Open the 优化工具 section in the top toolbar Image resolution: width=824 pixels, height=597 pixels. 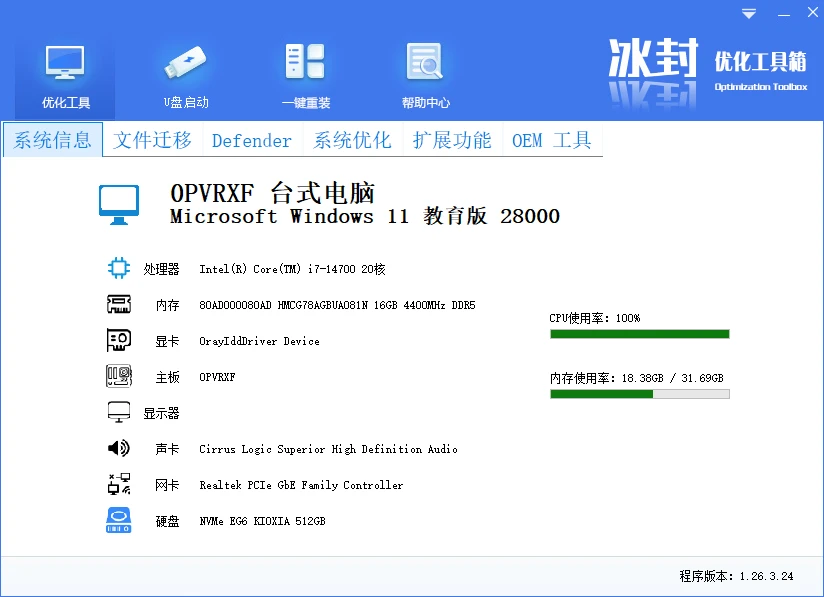[65, 77]
